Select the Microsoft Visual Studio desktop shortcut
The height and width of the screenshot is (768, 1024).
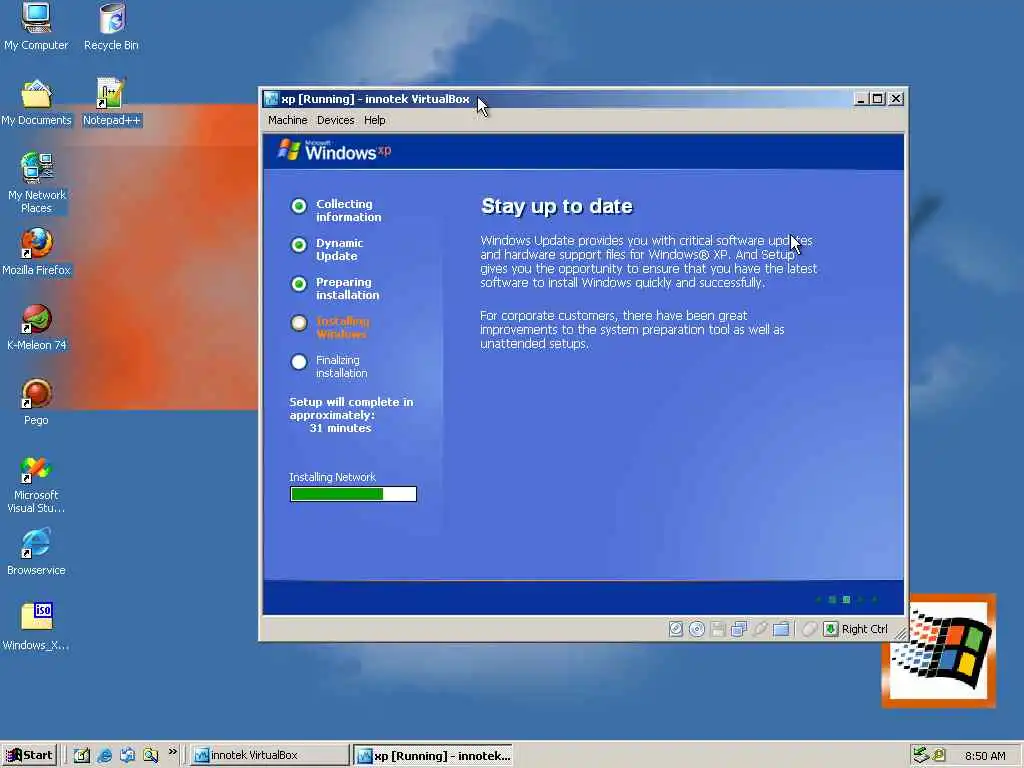click(x=36, y=485)
